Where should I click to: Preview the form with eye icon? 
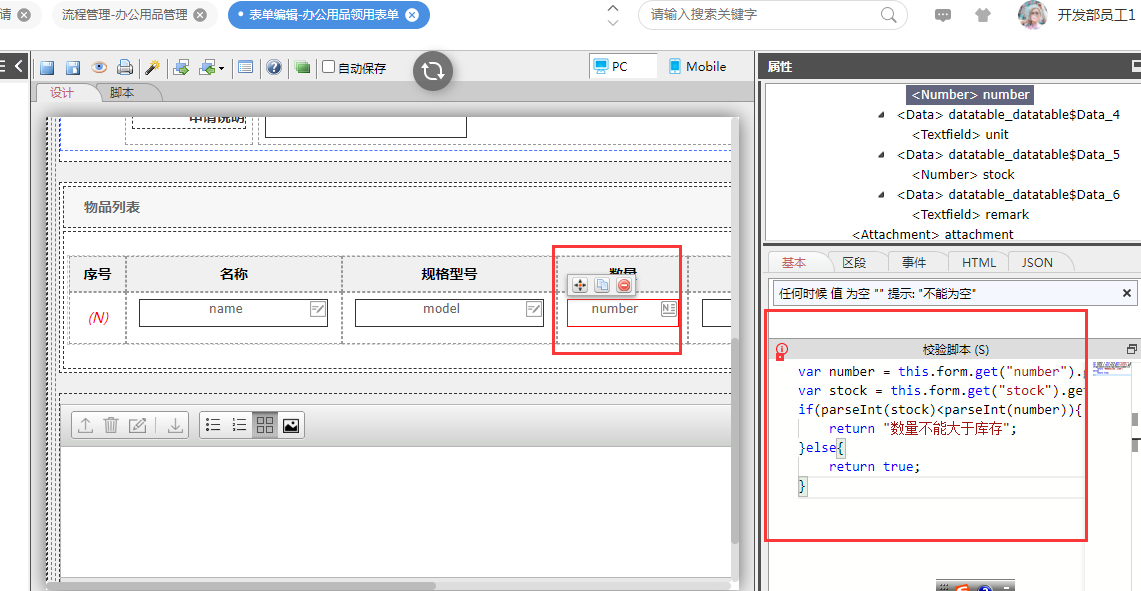pyautogui.click(x=99, y=67)
